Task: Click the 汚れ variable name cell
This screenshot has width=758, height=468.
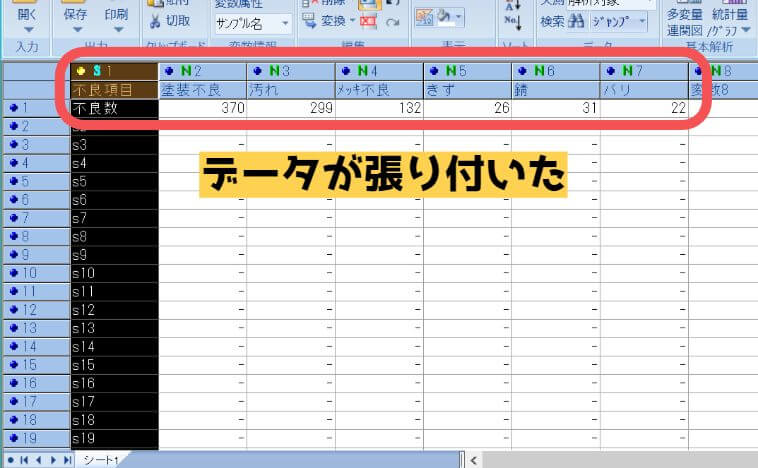Action: coord(291,89)
